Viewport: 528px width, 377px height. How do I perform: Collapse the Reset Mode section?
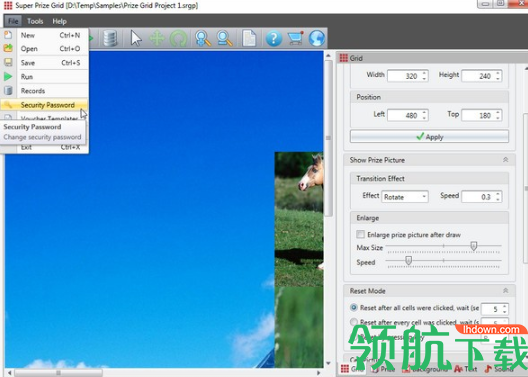point(505,290)
